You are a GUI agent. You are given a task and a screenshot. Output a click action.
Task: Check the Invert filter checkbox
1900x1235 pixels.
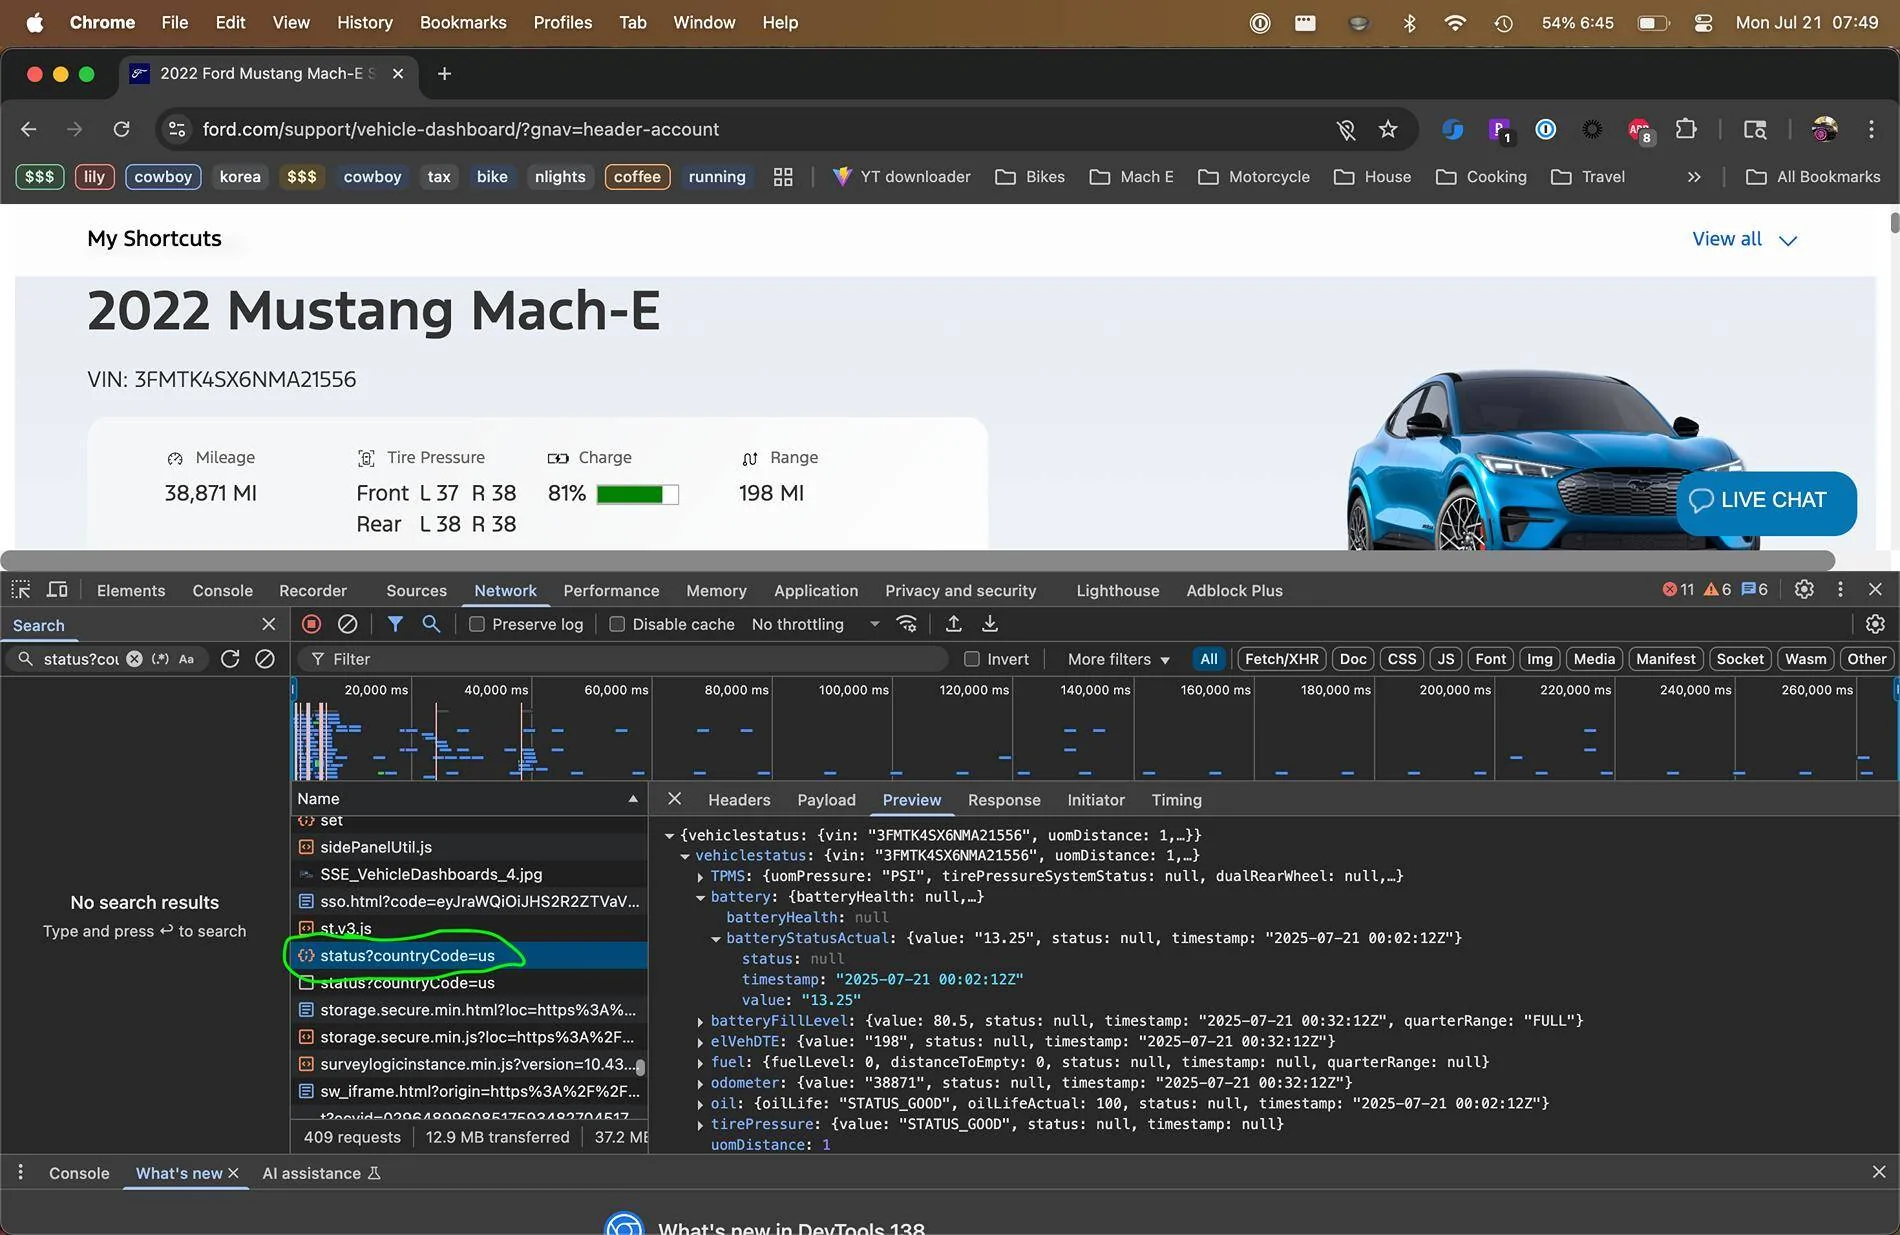click(971, 659)
